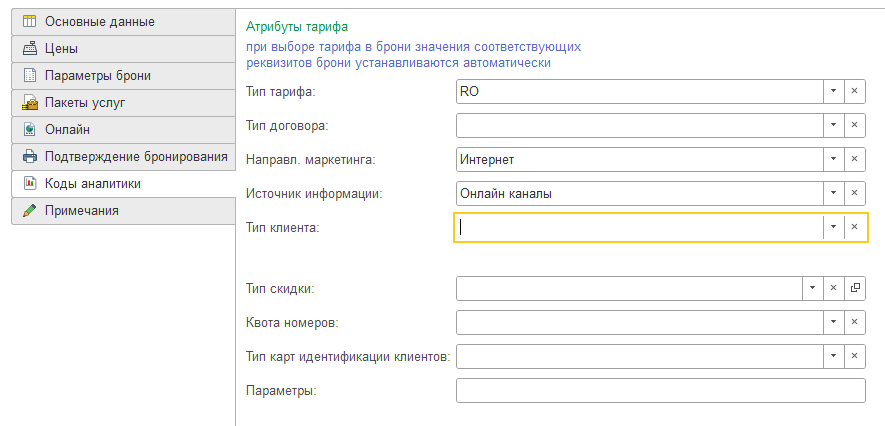
Task: Clear the Тип тарифа field value
Action: [855, 91]
